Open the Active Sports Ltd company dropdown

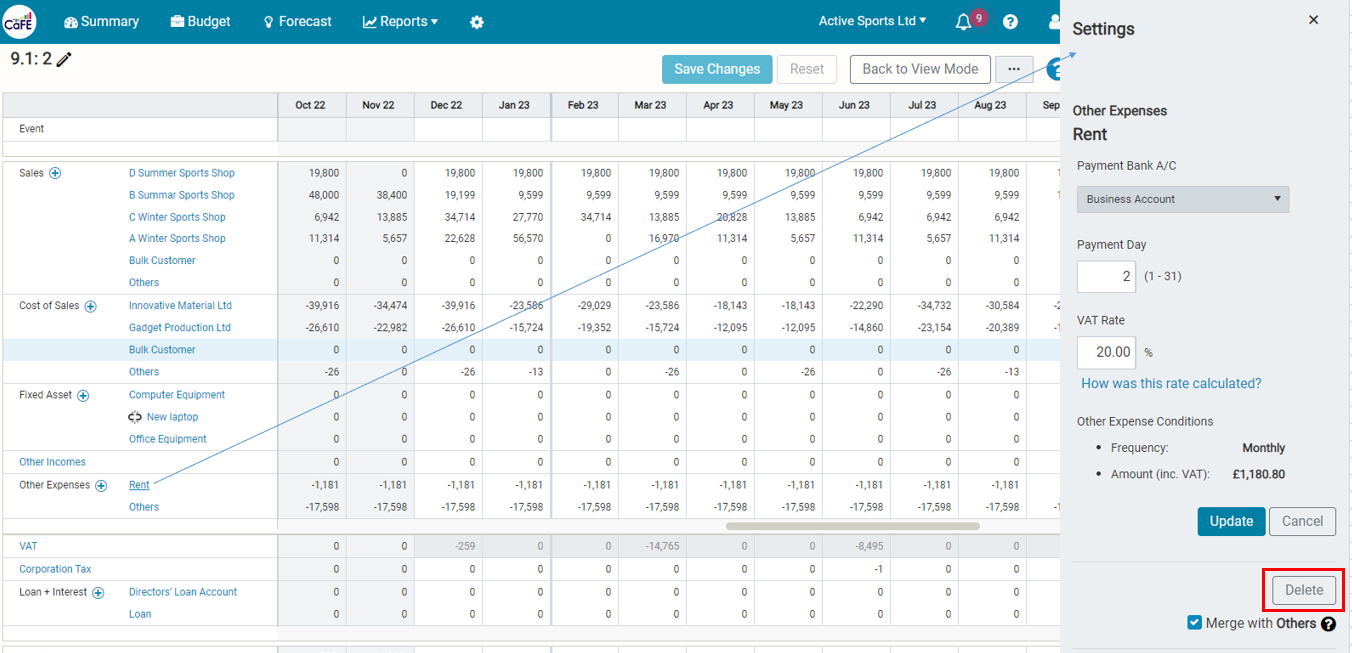pos(872,21)
